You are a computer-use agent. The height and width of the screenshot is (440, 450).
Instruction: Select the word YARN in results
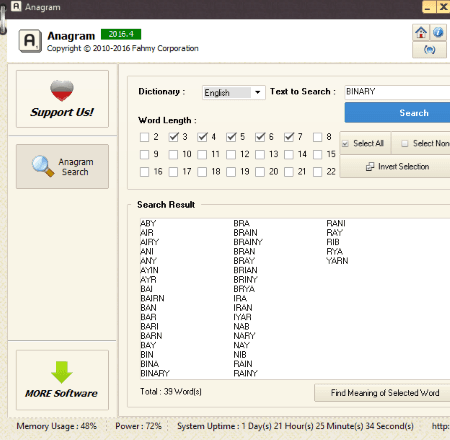point(337,261)
